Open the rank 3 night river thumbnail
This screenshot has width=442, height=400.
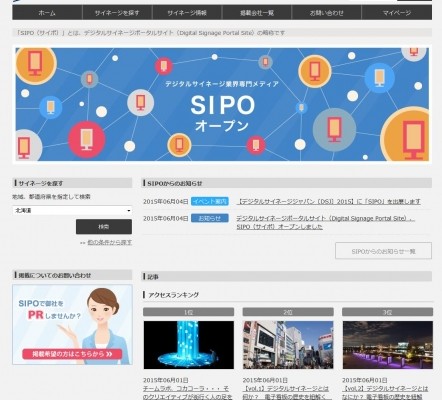[x=388, y=345]
